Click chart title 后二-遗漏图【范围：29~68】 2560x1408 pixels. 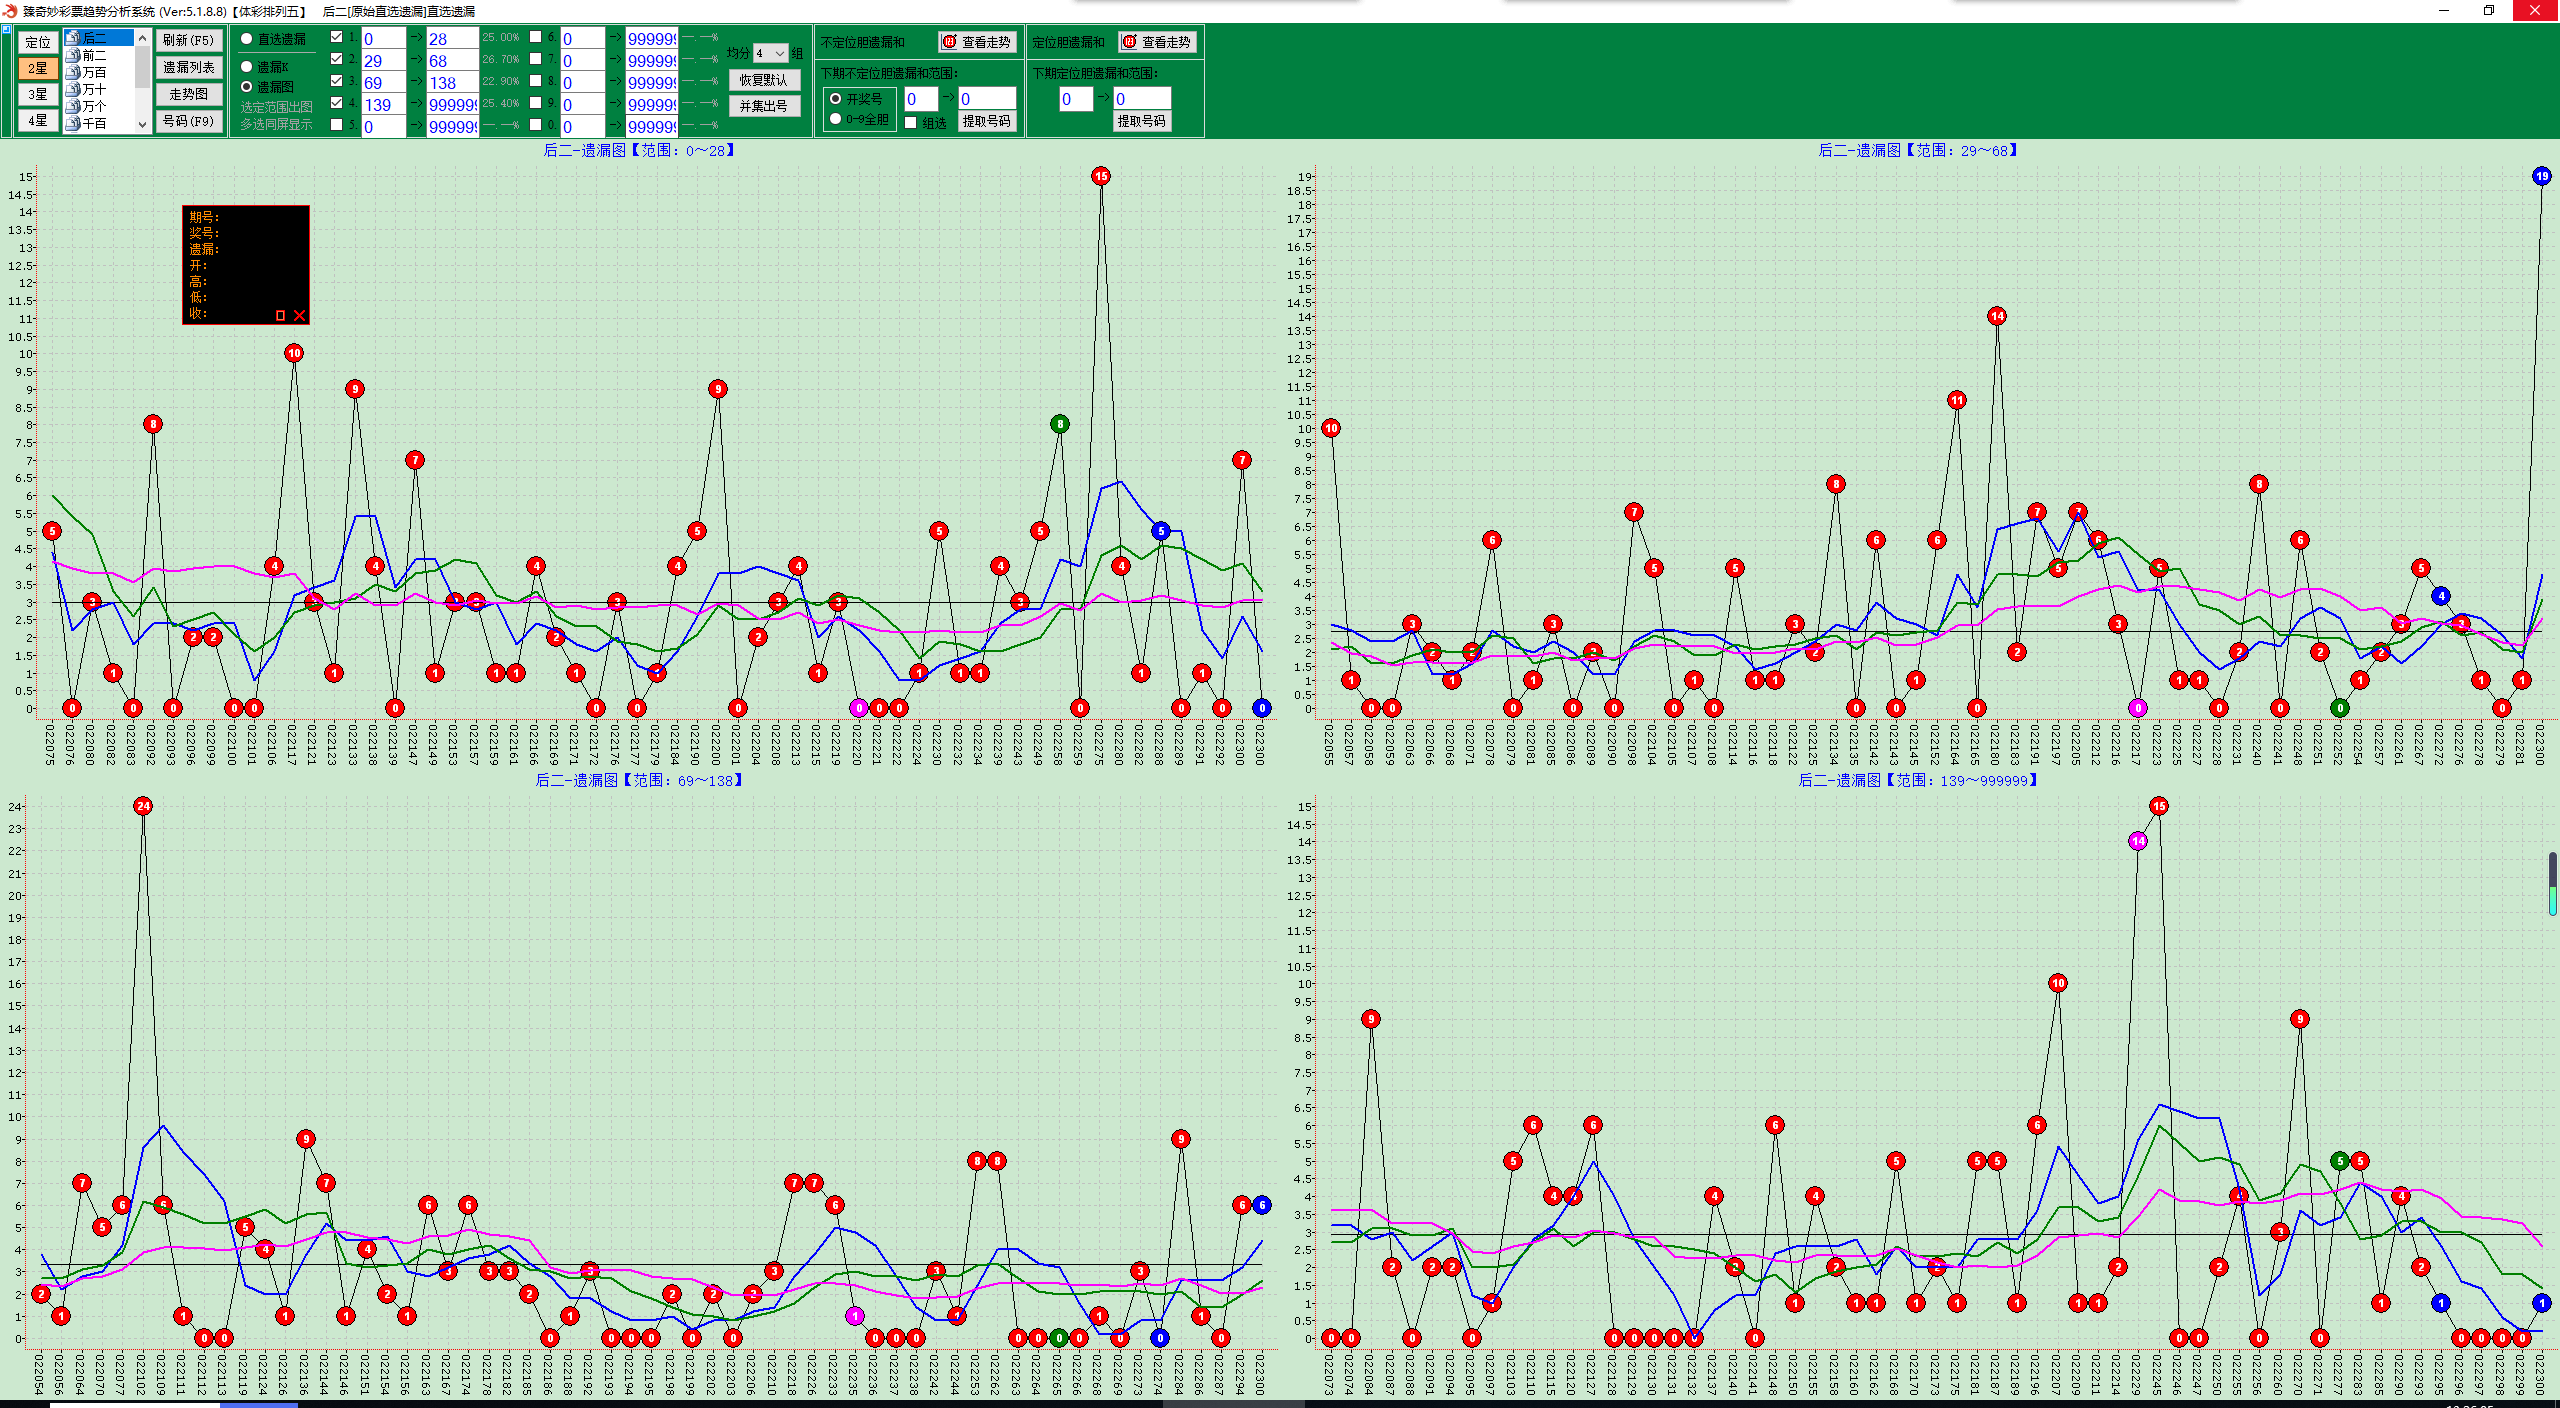tap(1918, 150)
